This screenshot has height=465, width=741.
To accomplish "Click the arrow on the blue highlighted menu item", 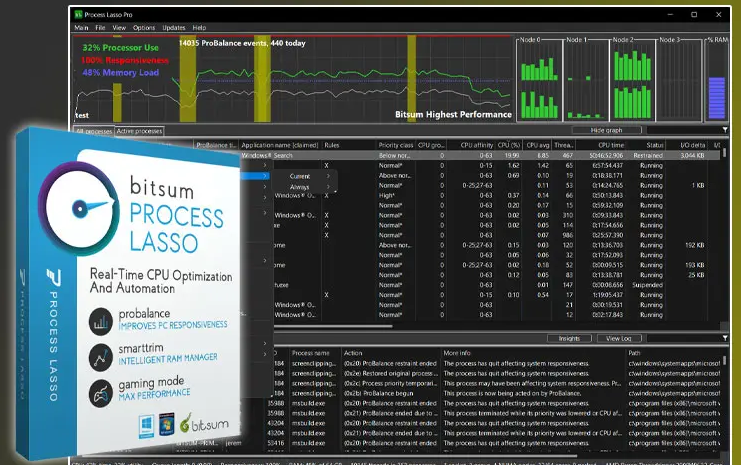I will tap(265, 176).
